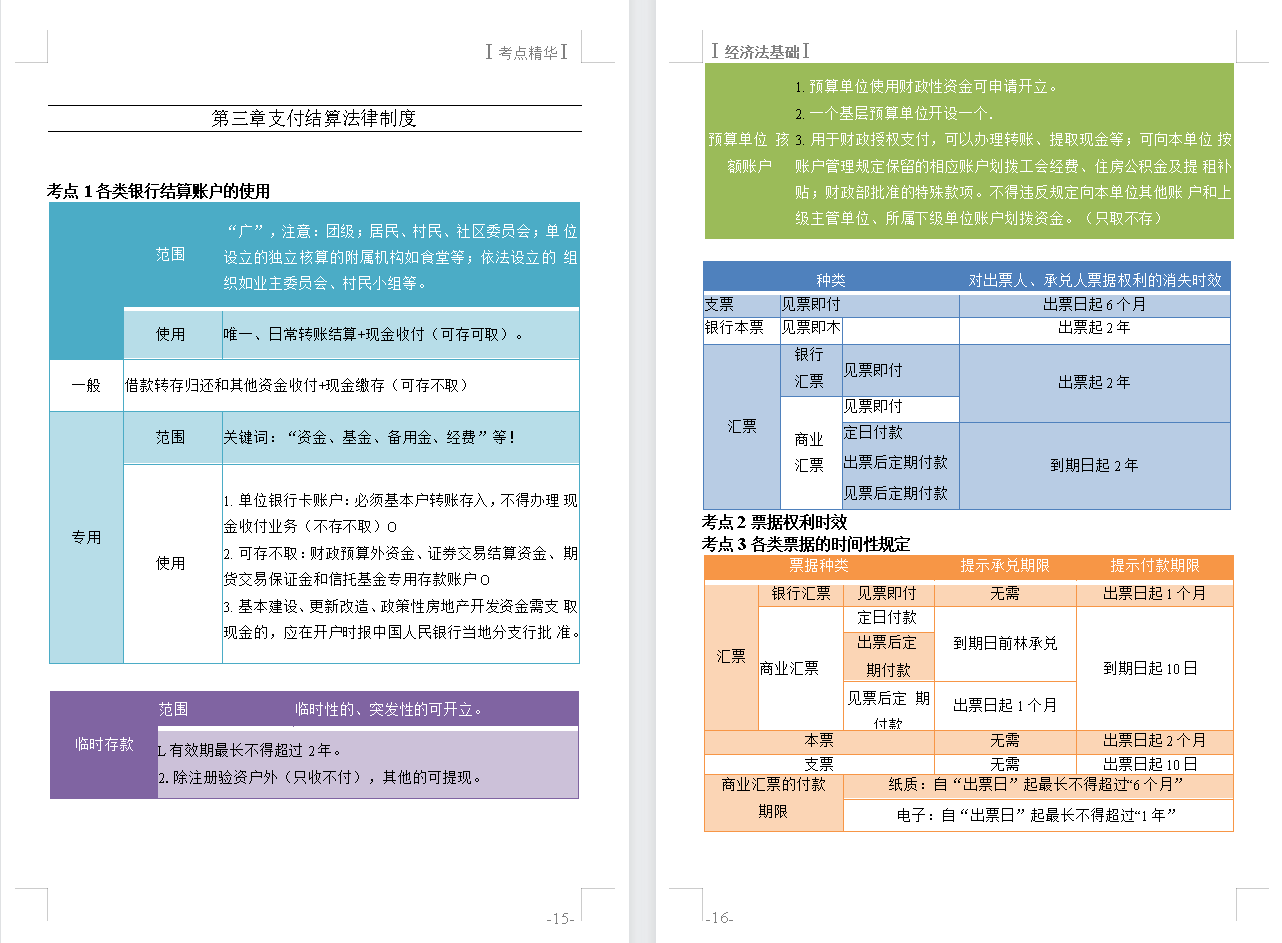Click the 提示付款期限 column header

pos(1154,565)
